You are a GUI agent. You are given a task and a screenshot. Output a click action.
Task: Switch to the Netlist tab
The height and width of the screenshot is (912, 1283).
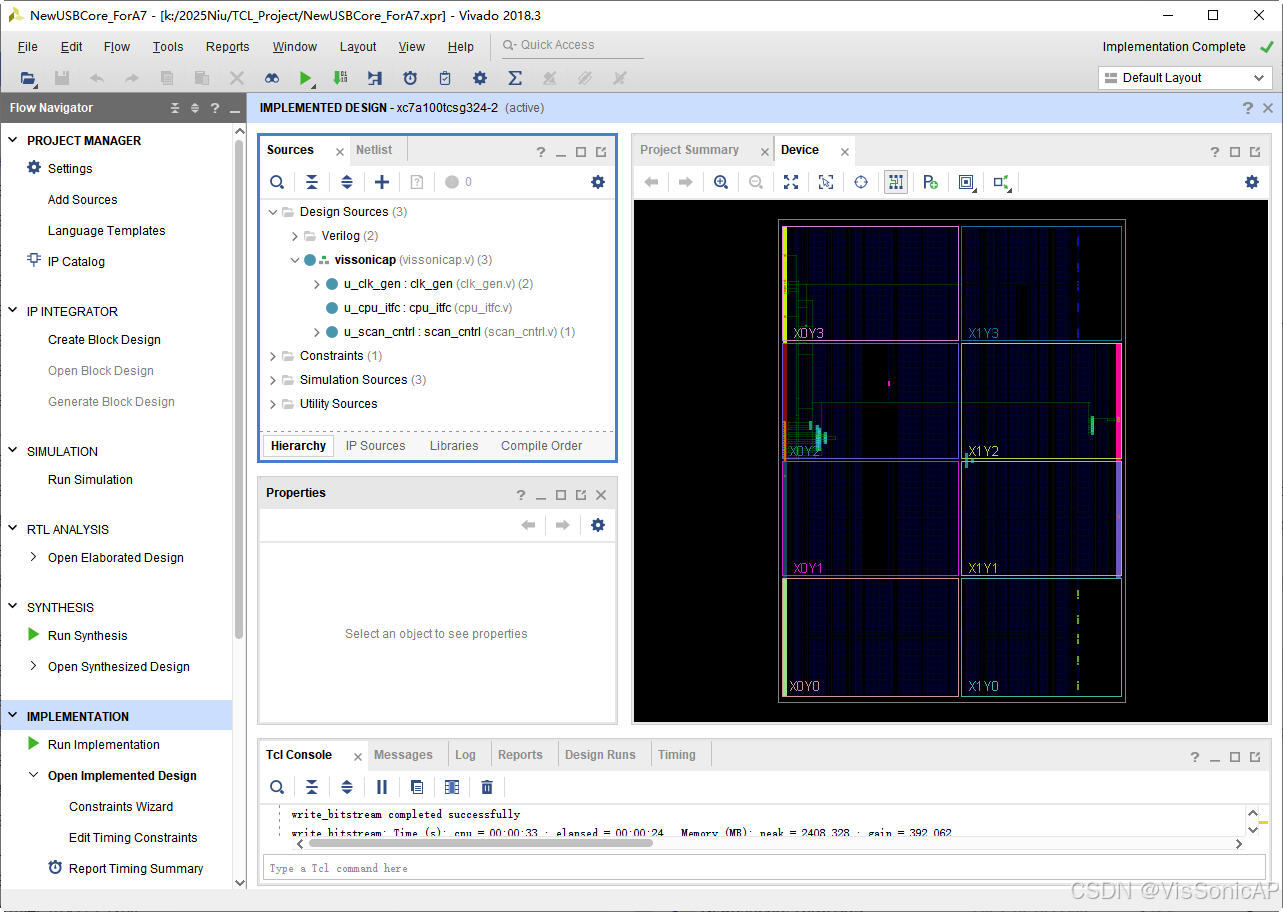(374, 150)
